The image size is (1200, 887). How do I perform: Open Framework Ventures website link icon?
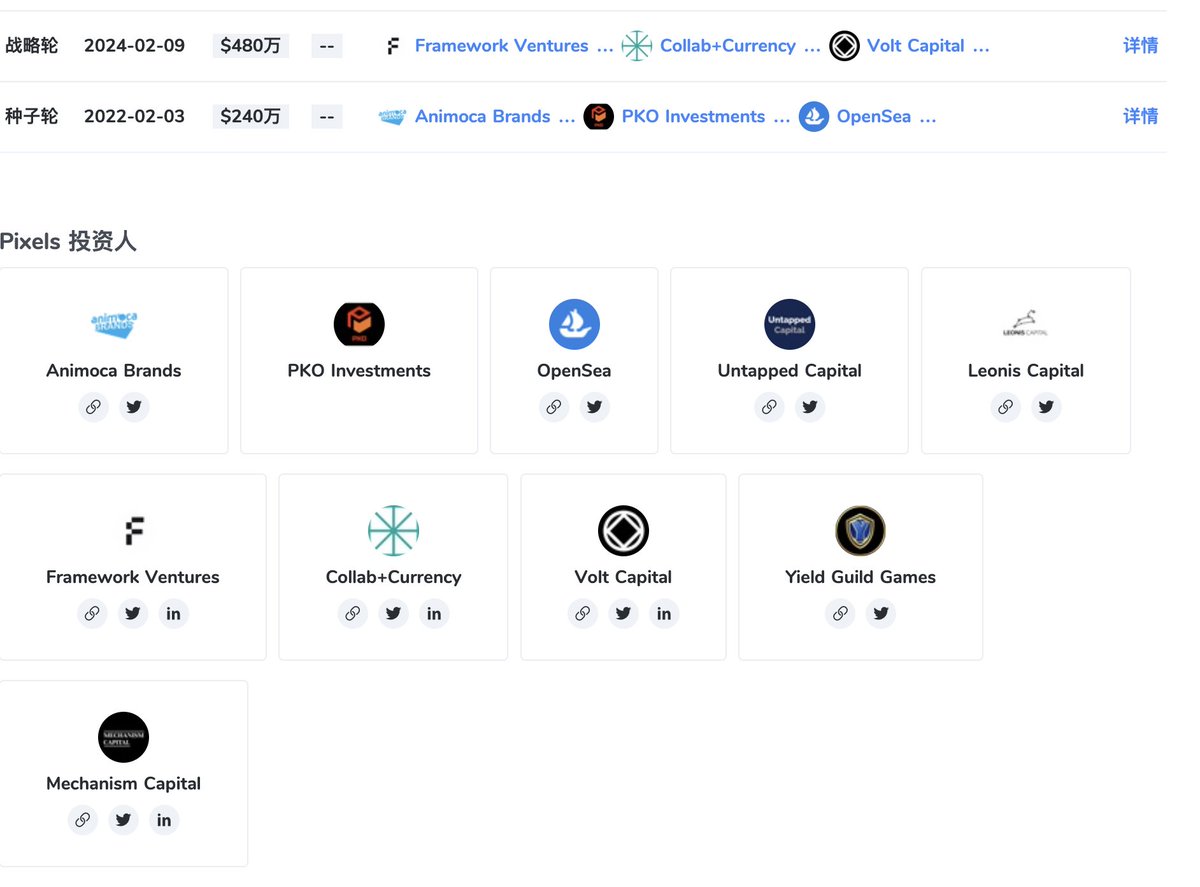(92, 613)
